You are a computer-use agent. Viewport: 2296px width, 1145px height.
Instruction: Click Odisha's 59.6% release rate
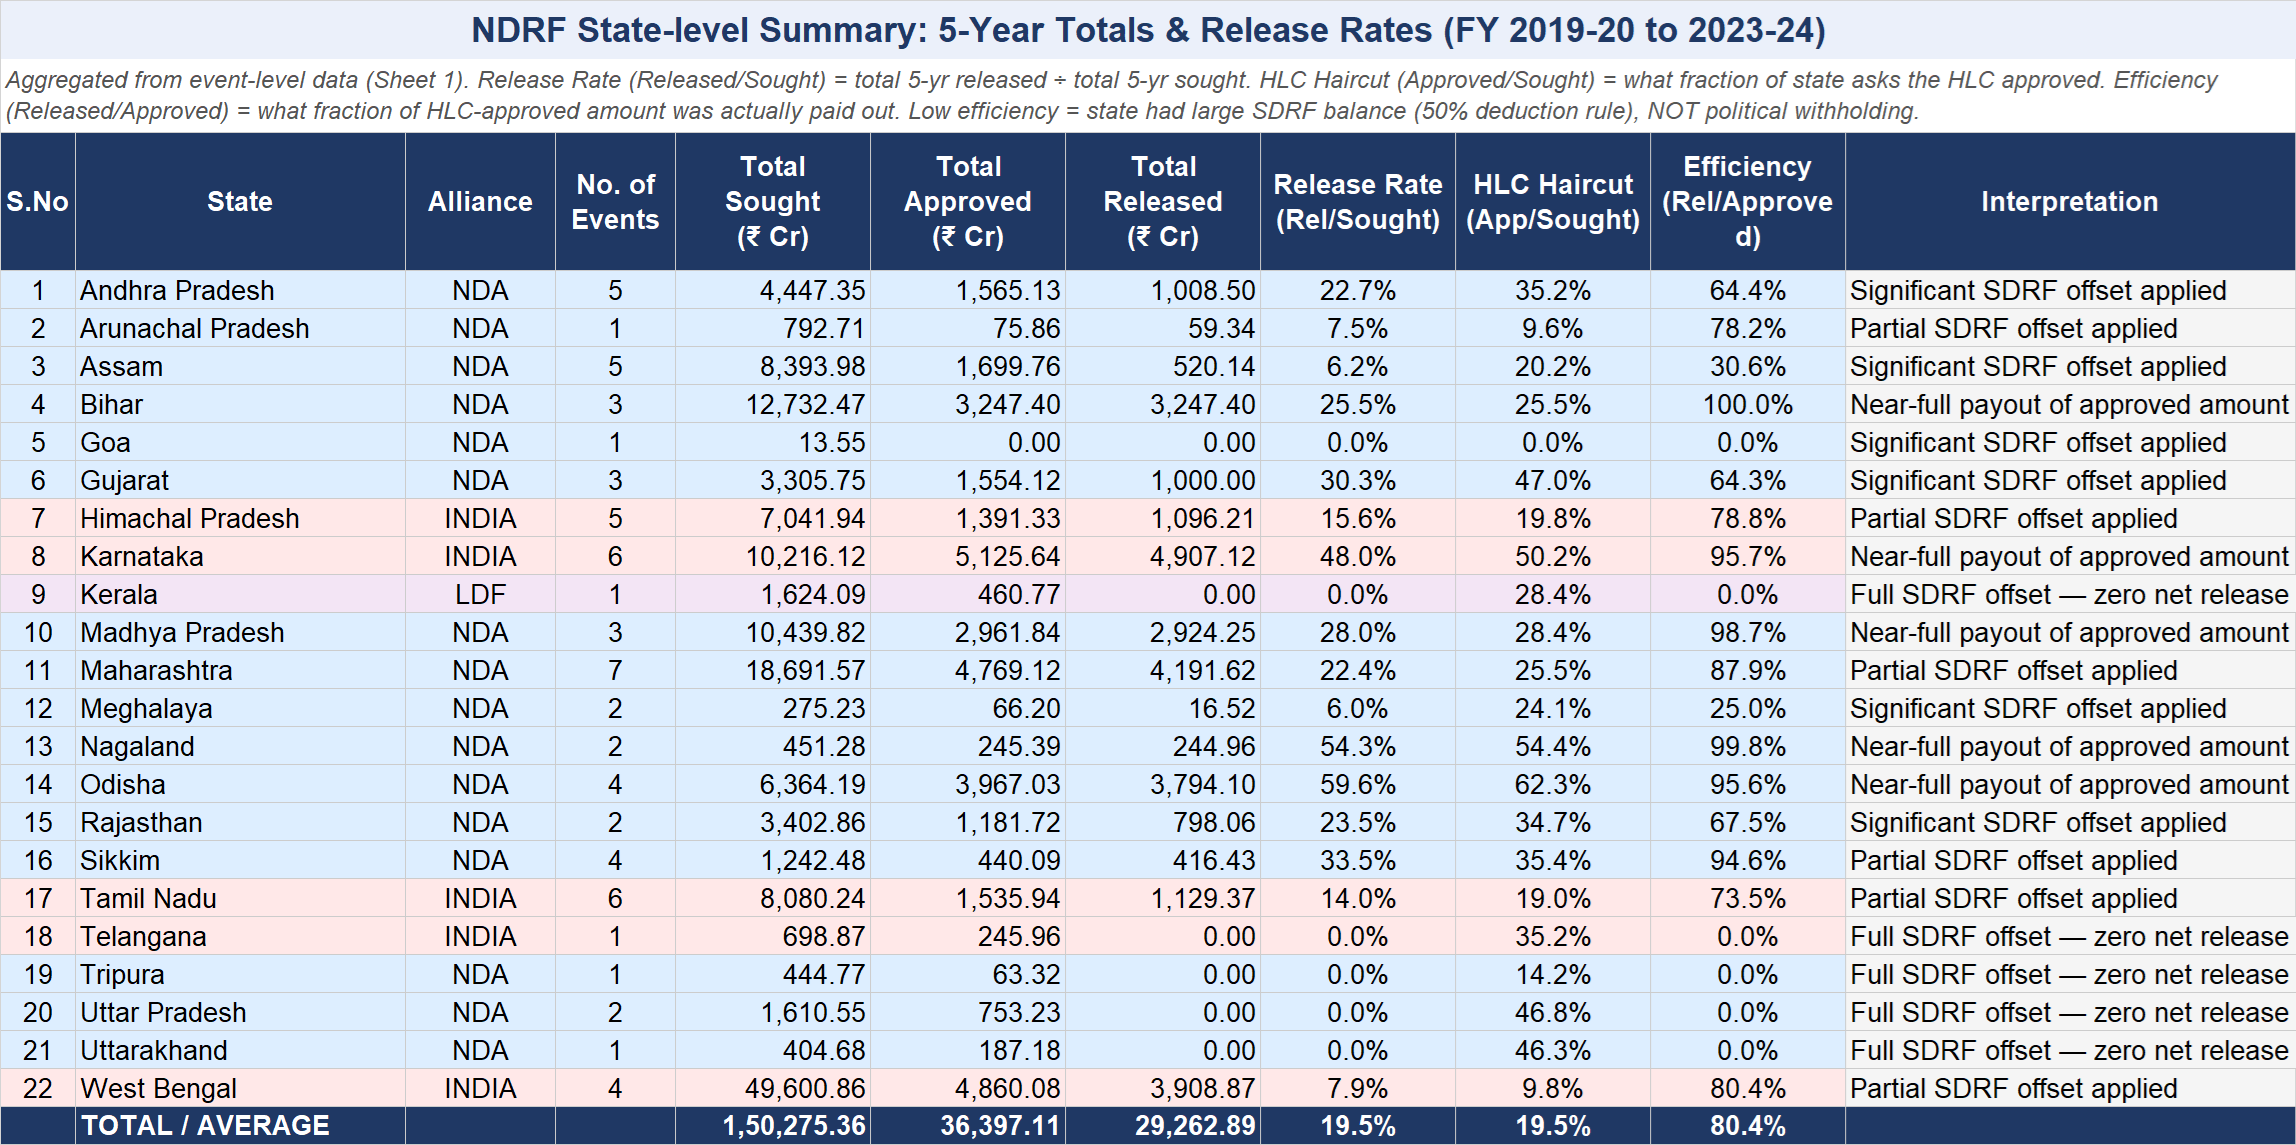point(1357,785)
